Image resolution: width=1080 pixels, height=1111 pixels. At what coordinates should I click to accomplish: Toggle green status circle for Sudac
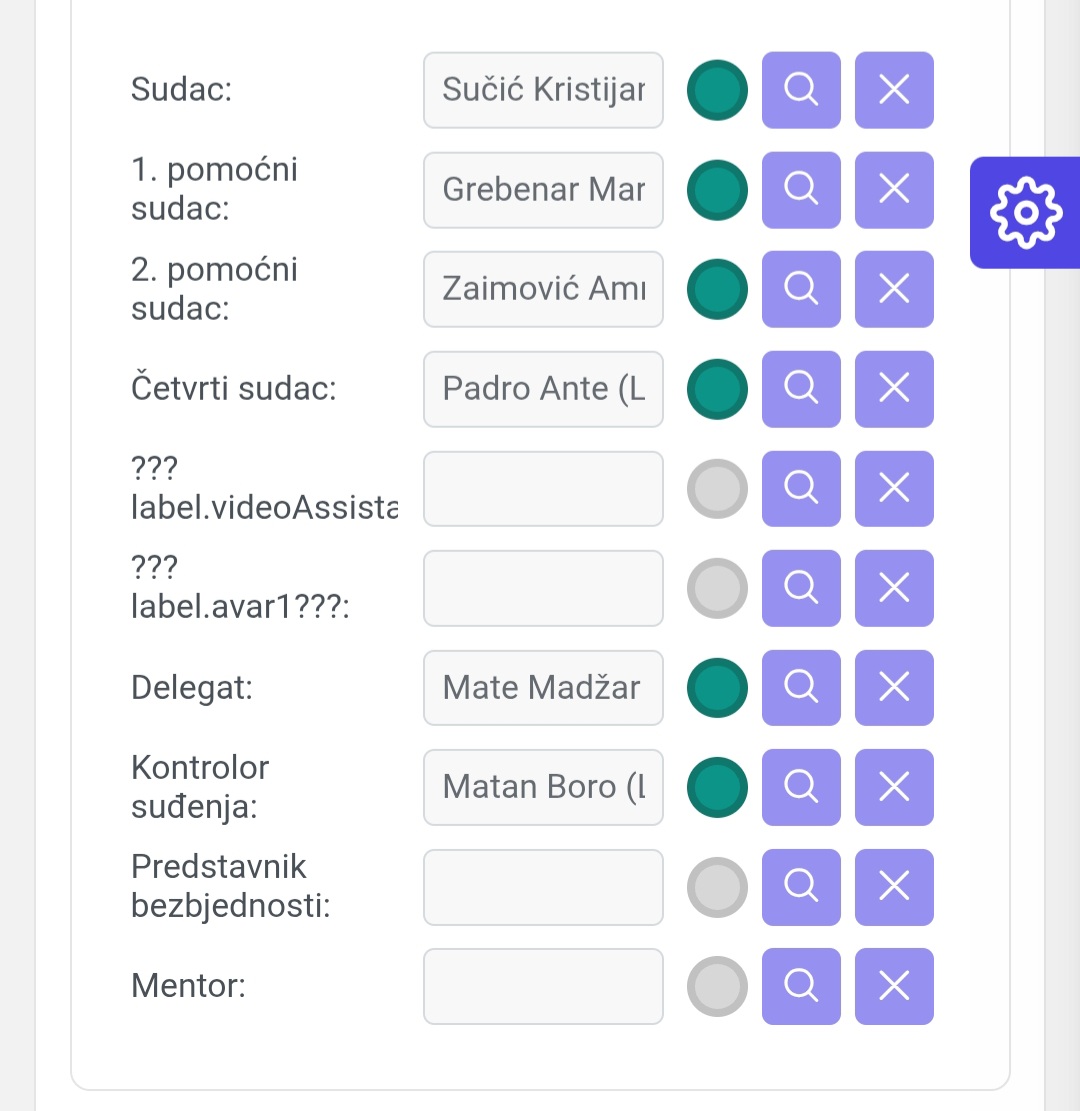pyautogui.click(x=717, y=90)
